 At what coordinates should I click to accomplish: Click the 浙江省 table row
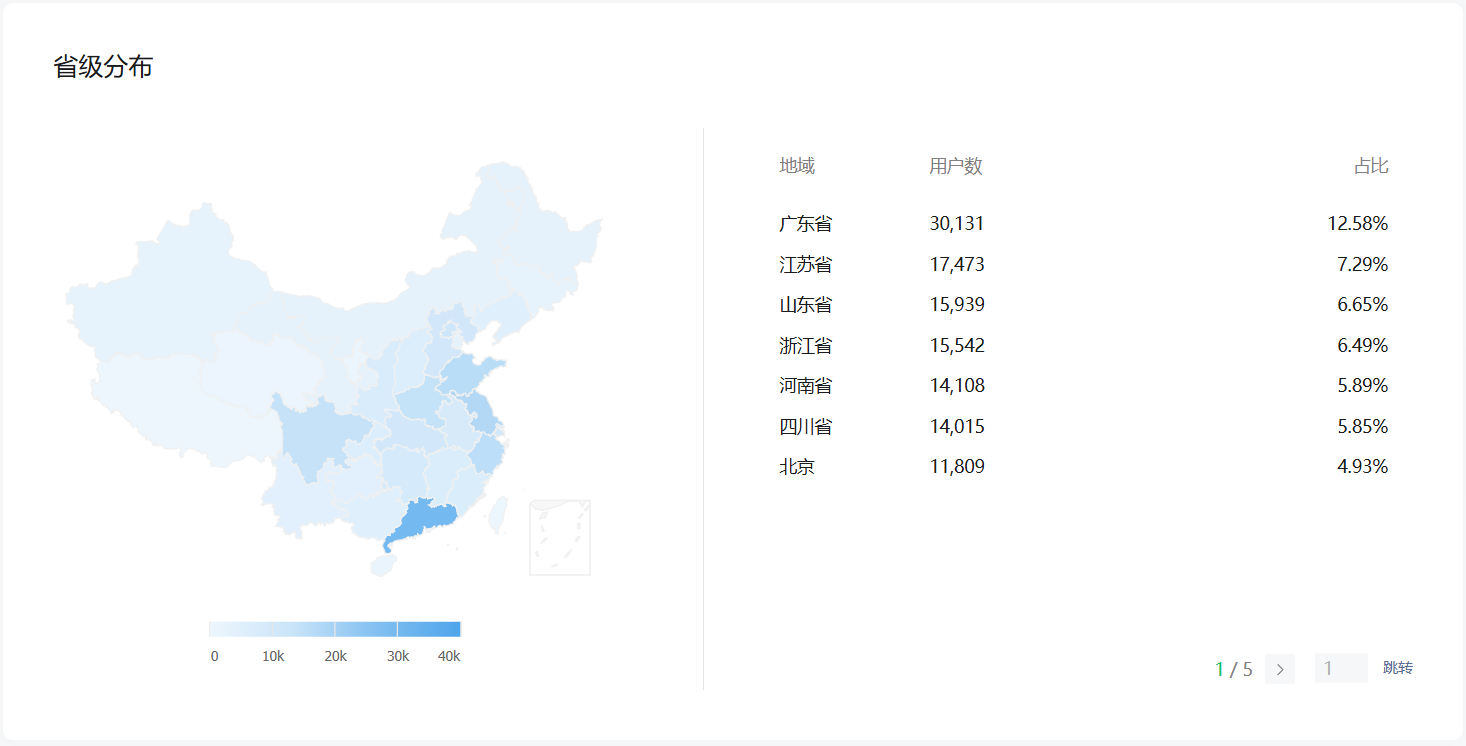click(x=1084, y=346)
